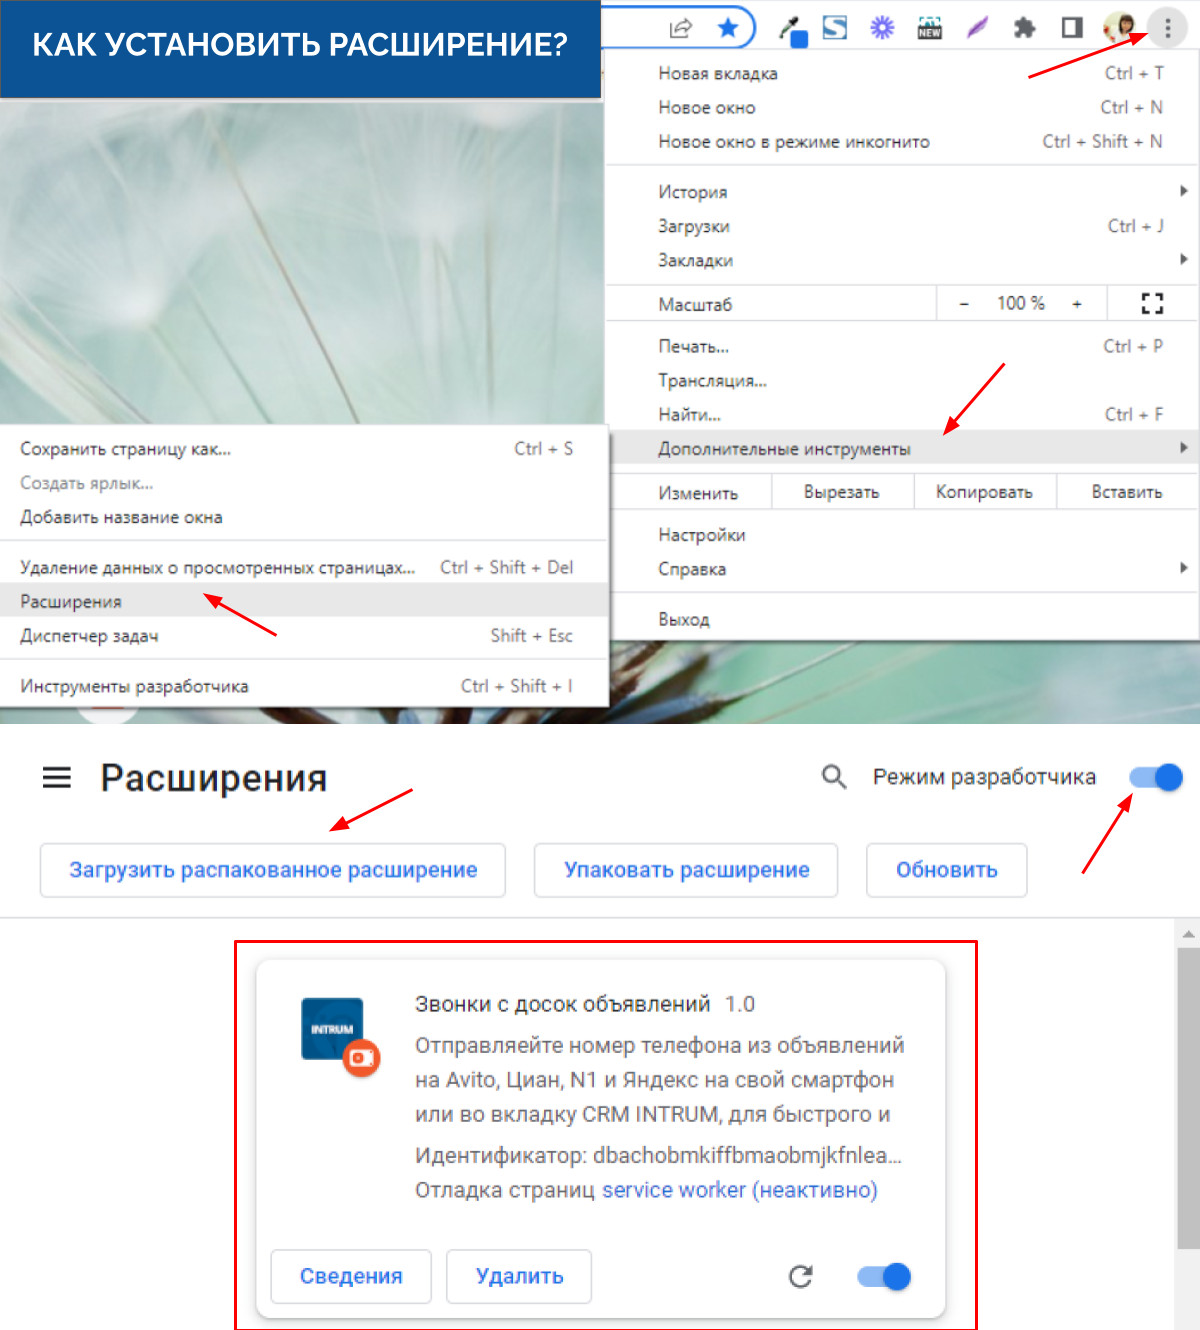This screenshot has width=1200, height=1330.
Task: Open the service worker (неактивно) link
Action: (740, 1190)
